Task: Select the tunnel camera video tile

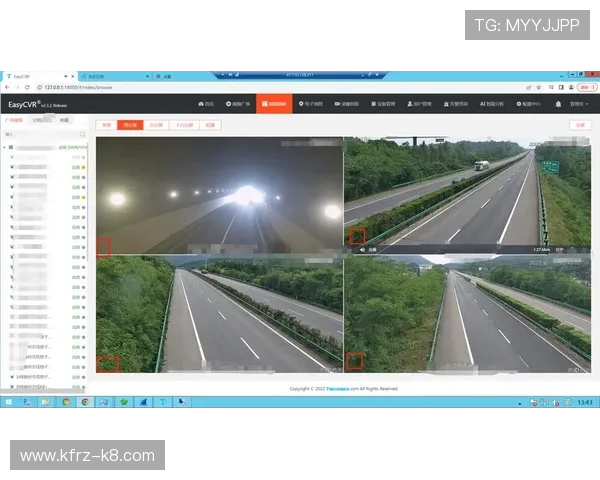Action: tap(219, 195)
